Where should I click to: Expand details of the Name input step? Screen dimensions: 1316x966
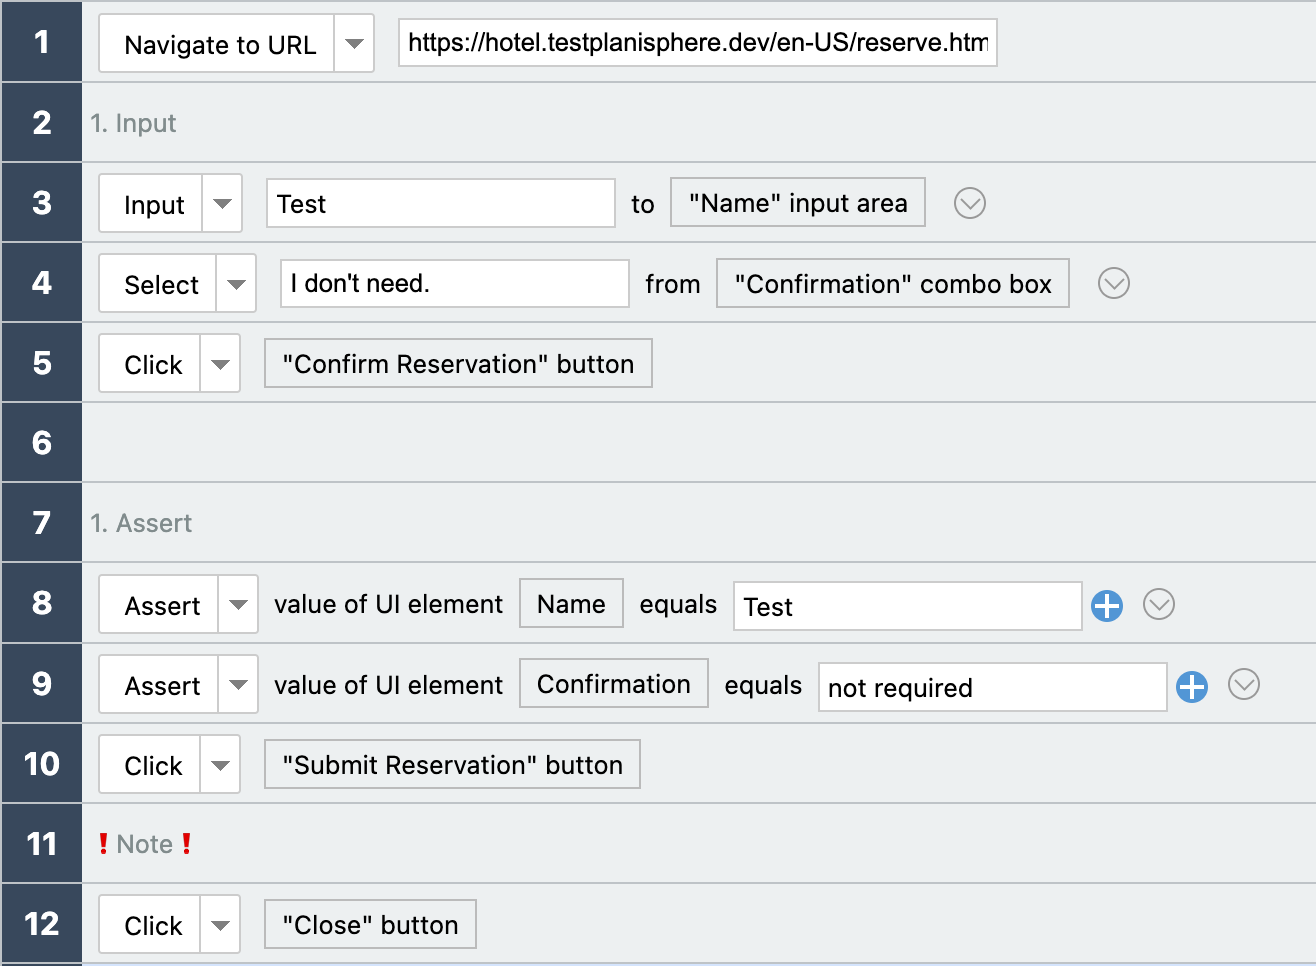[x=968, y=203]
